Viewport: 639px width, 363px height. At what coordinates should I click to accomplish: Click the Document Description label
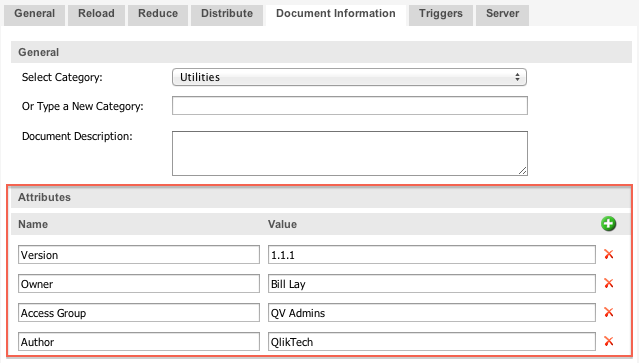[x=77, y=136]
